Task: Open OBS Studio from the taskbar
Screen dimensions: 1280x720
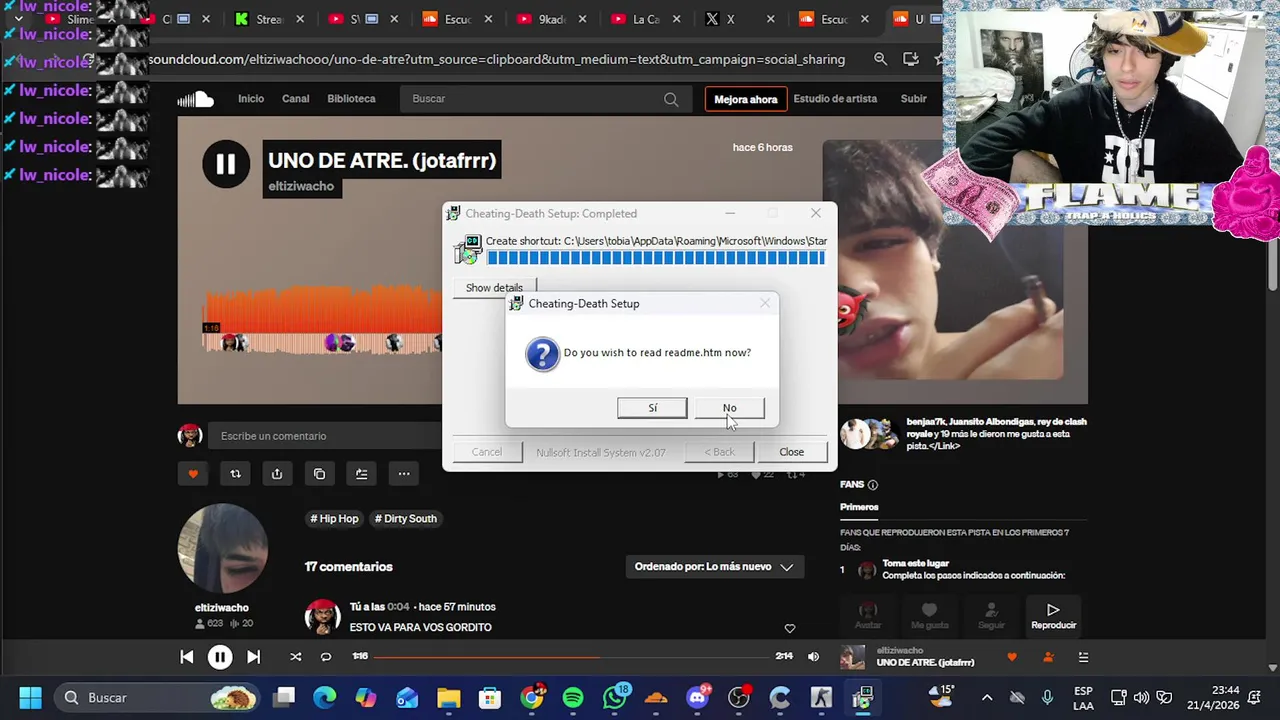Action: click(739, 697)
